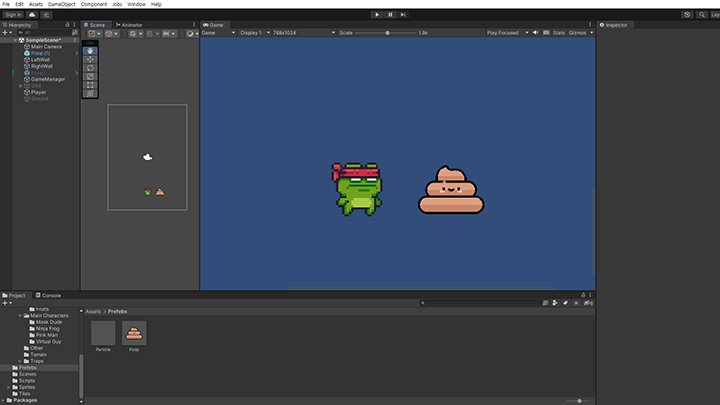
Task: Click the Sign in button
Action: click(x=13, y=15)
